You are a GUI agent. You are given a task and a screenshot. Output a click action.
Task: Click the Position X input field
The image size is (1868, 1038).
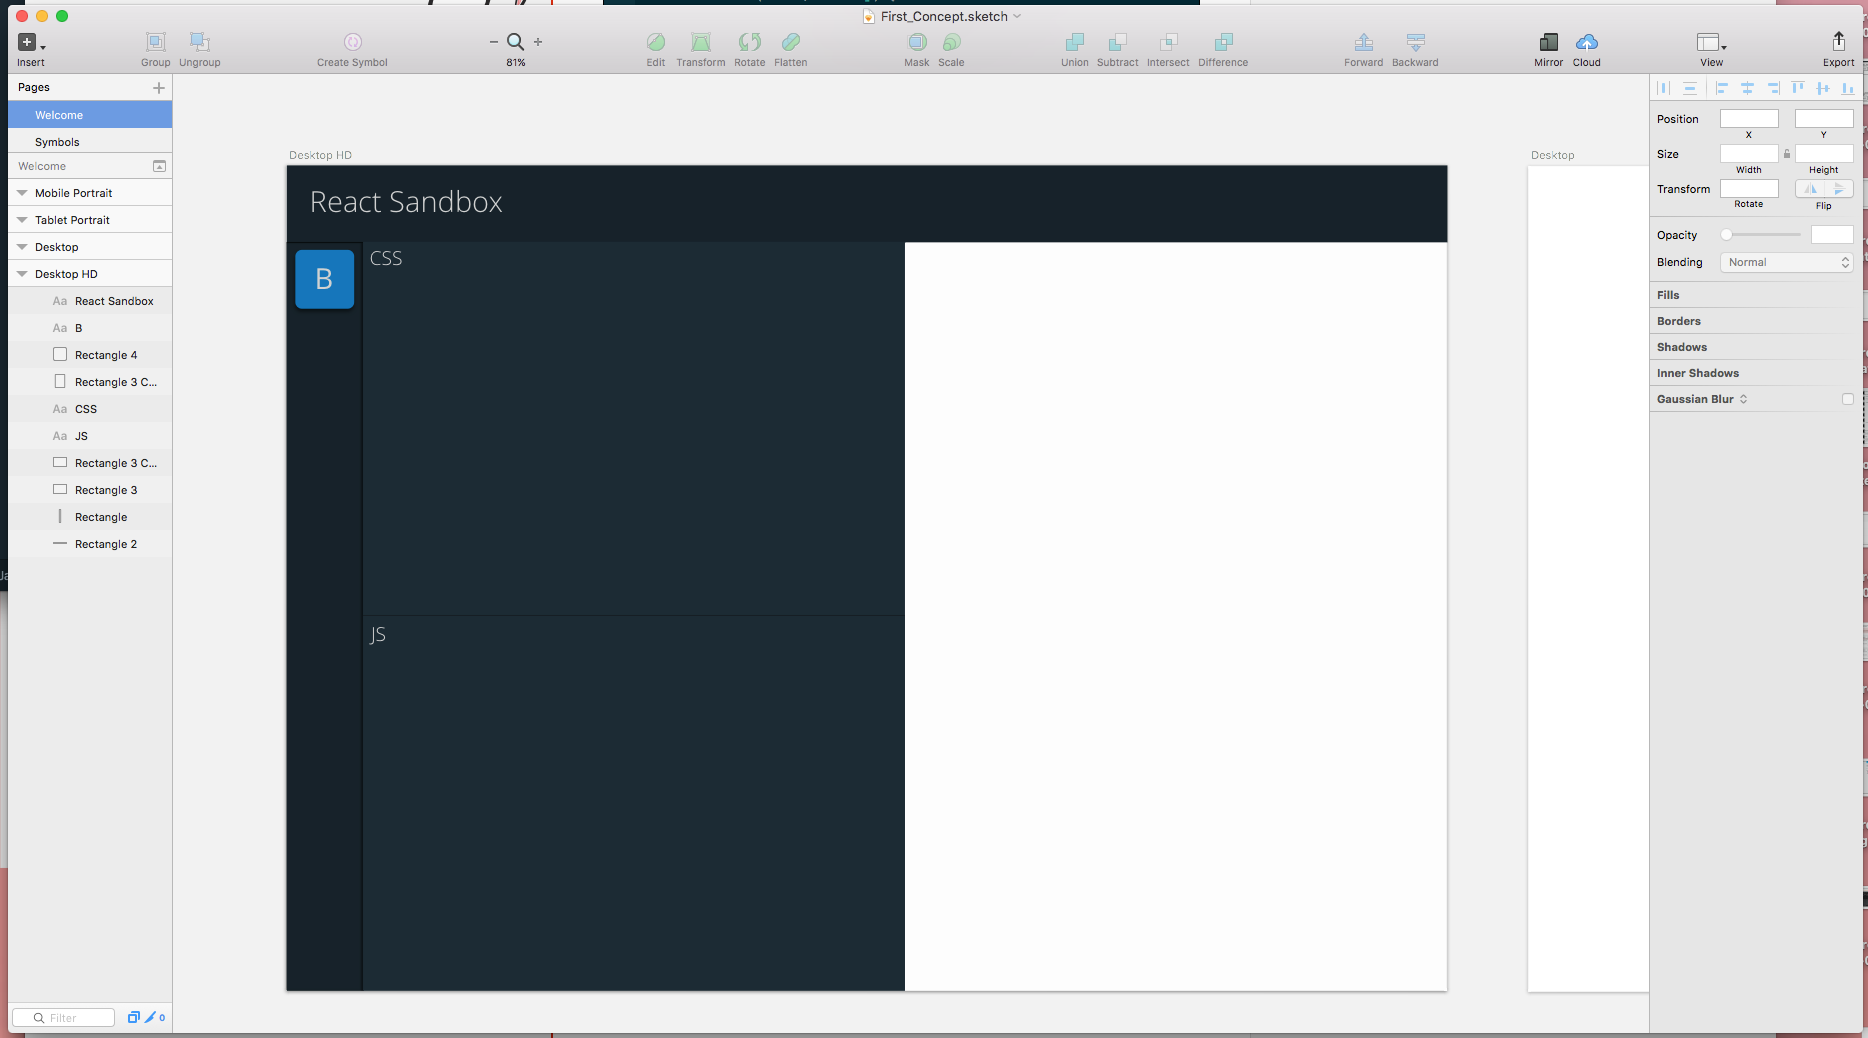[x=1749, y=119]
